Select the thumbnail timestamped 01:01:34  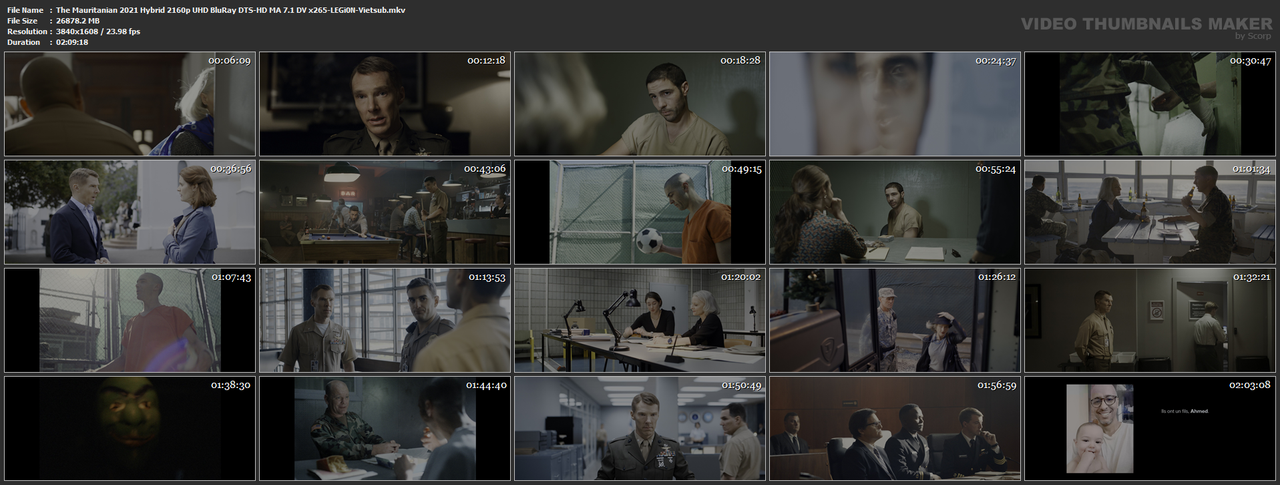[1150, 212]
